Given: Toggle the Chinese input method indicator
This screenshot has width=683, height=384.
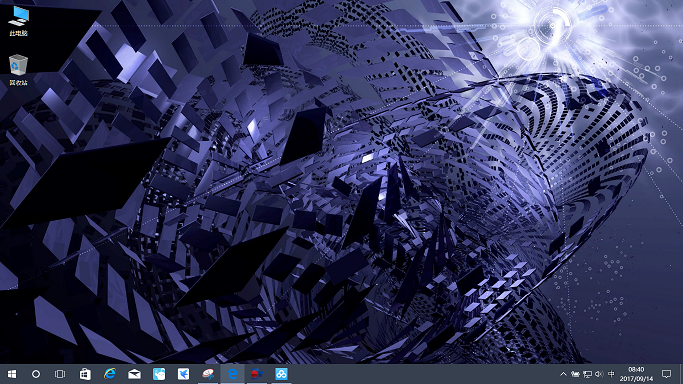Looking at the screenshot, I should click(x=611, y=374).
